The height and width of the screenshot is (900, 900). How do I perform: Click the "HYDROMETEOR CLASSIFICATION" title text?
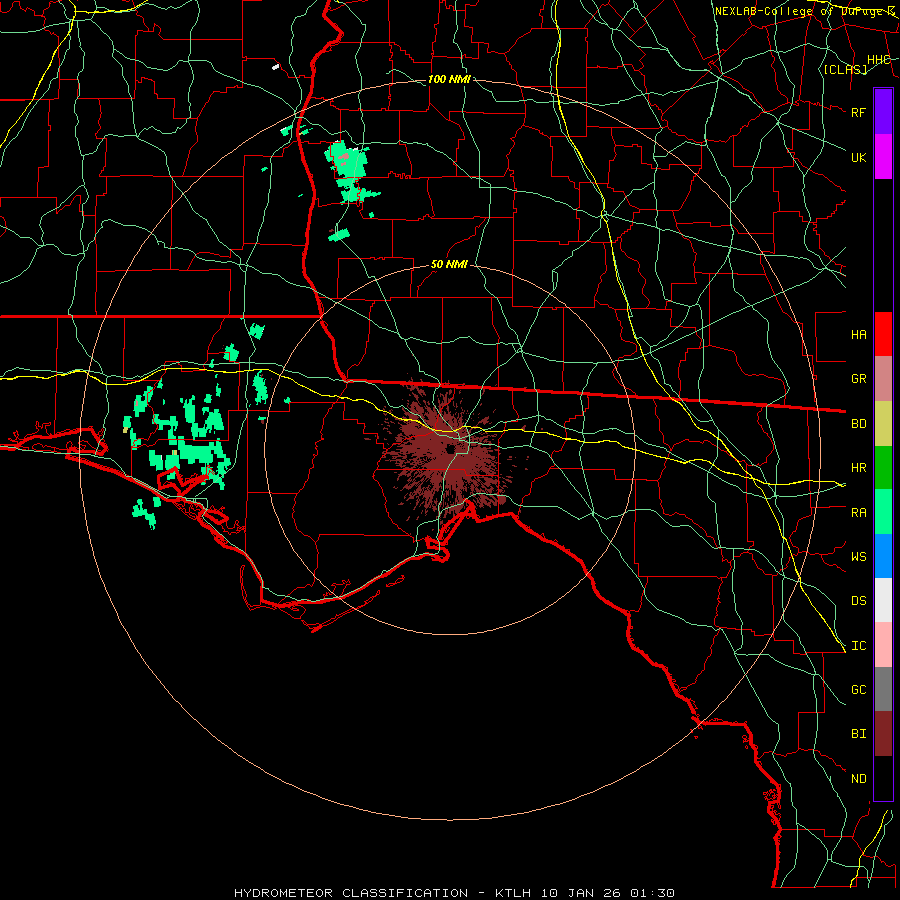point(351,893)
